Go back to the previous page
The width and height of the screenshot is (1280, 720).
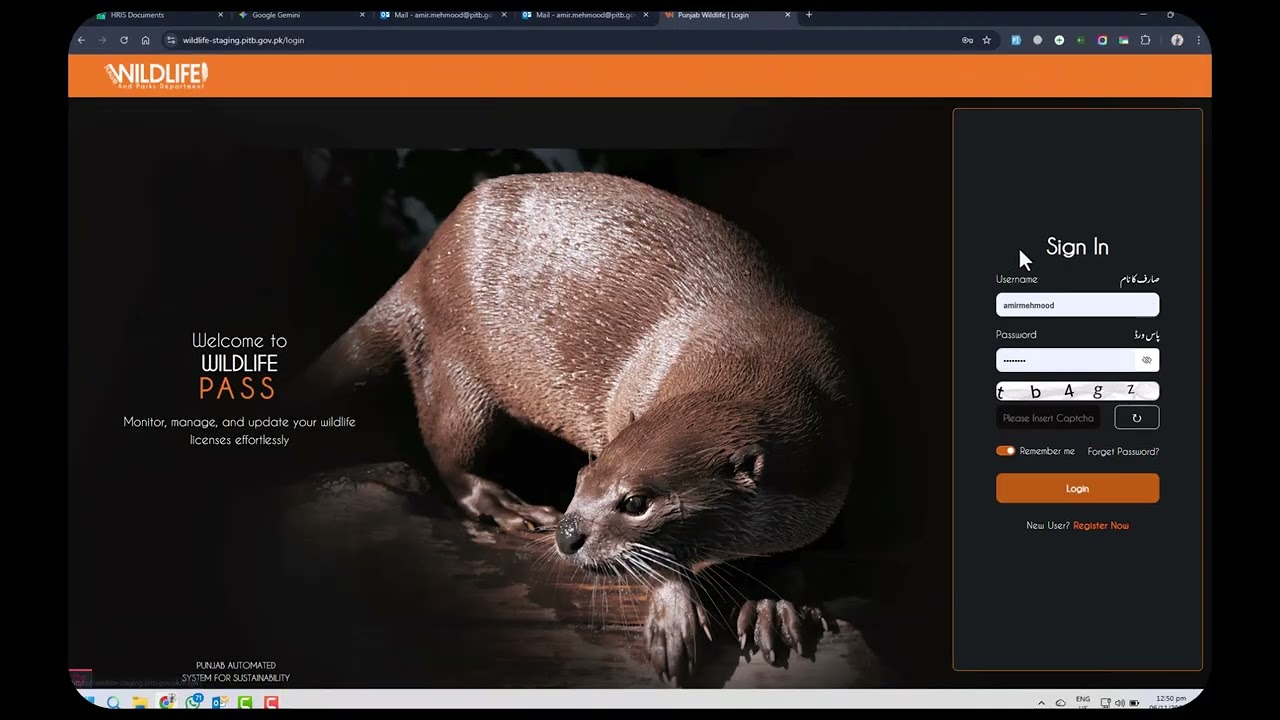click(x=82, y=40)
